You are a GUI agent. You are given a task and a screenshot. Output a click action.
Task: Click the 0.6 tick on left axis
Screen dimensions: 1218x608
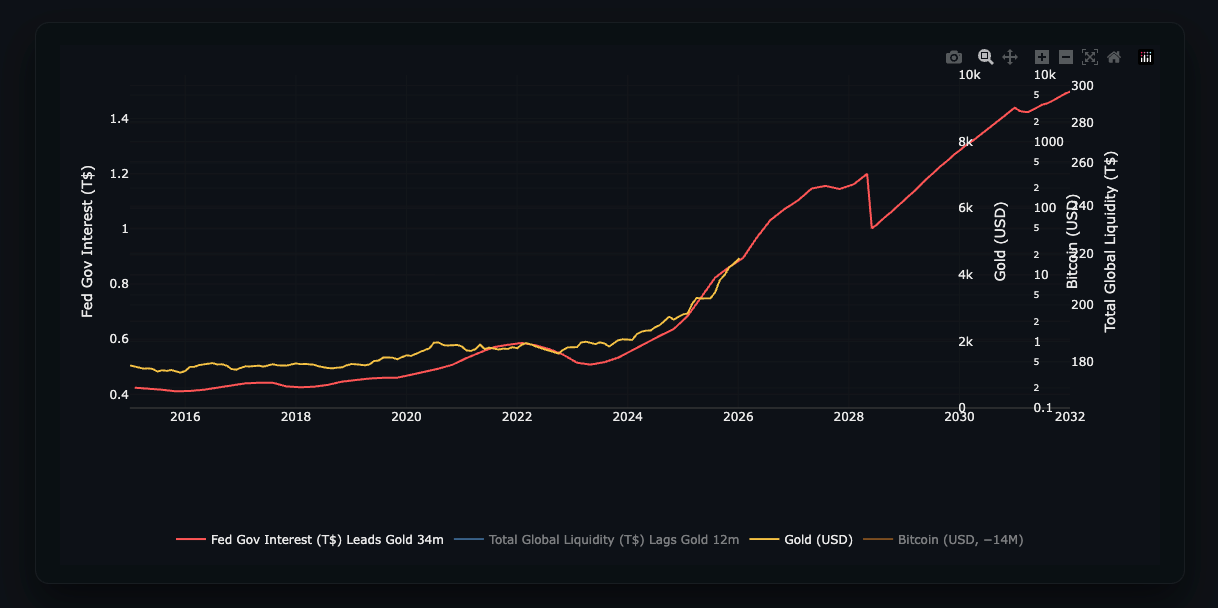(119, 339)
